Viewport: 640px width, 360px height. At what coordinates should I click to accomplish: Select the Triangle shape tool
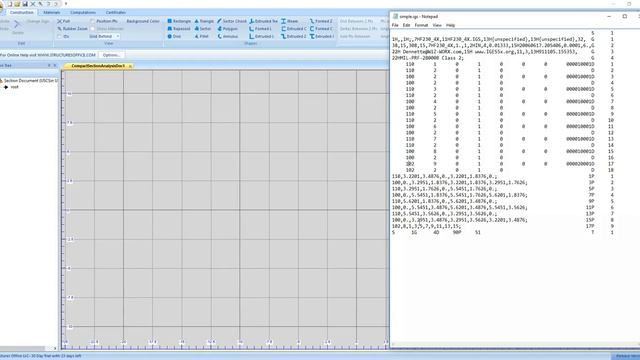tap(204, 21)
